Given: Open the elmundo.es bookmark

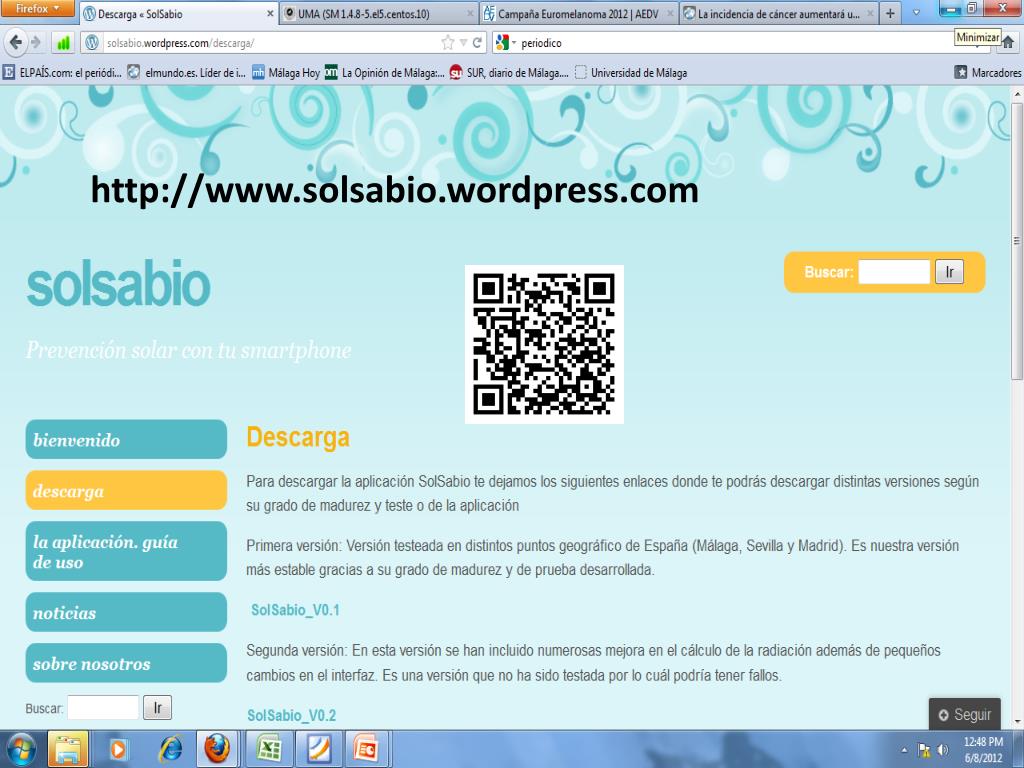Looking at the screenshot, I should pos(187,72).
